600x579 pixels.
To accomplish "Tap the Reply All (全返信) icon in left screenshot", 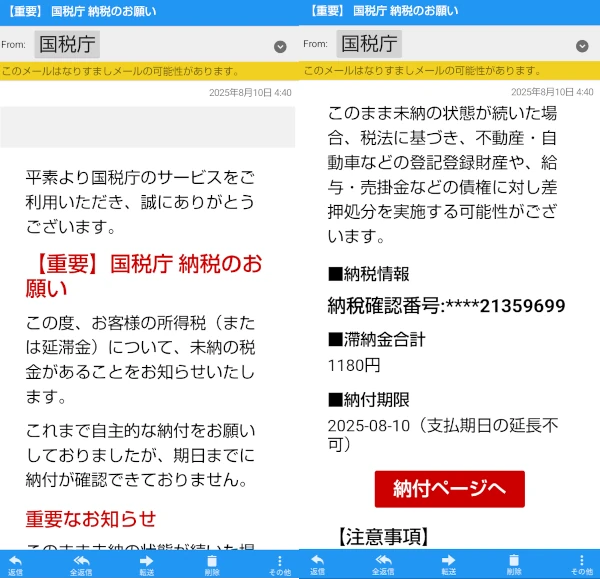I will pyautogui.click(x=81, y=565).
